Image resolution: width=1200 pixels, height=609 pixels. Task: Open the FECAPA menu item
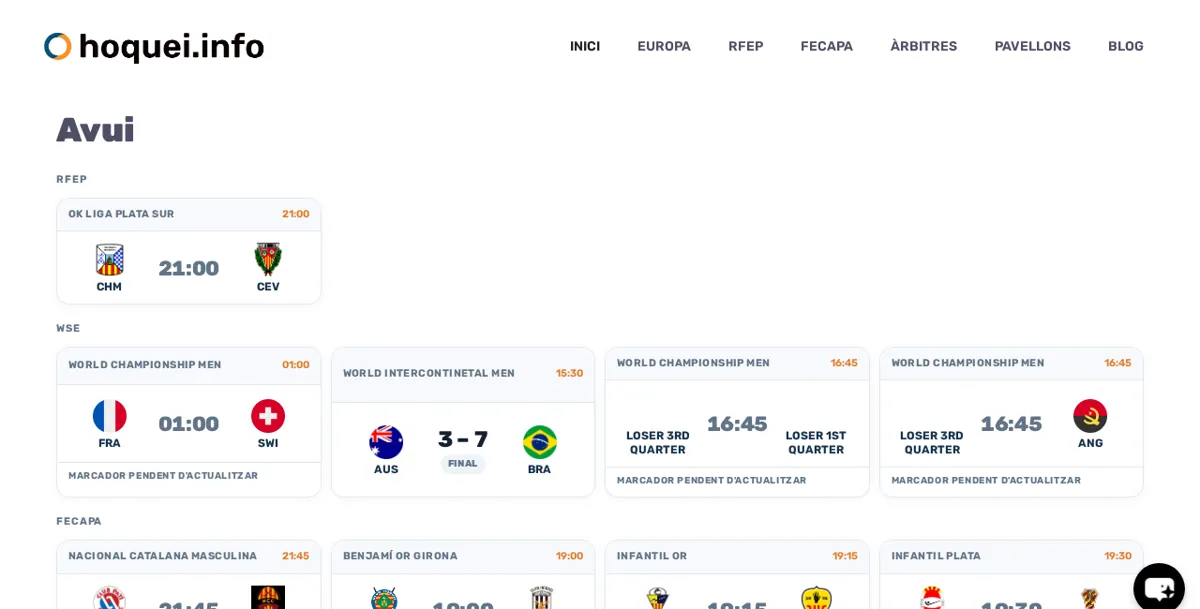point(827,46)
